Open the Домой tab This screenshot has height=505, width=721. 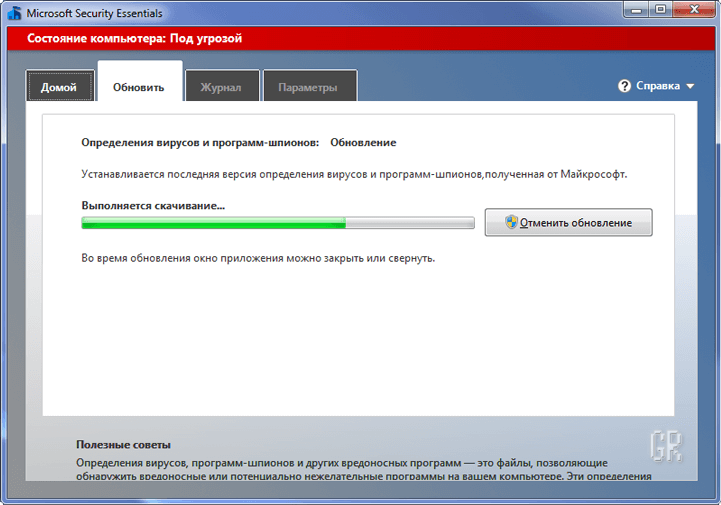click(60, 86)
